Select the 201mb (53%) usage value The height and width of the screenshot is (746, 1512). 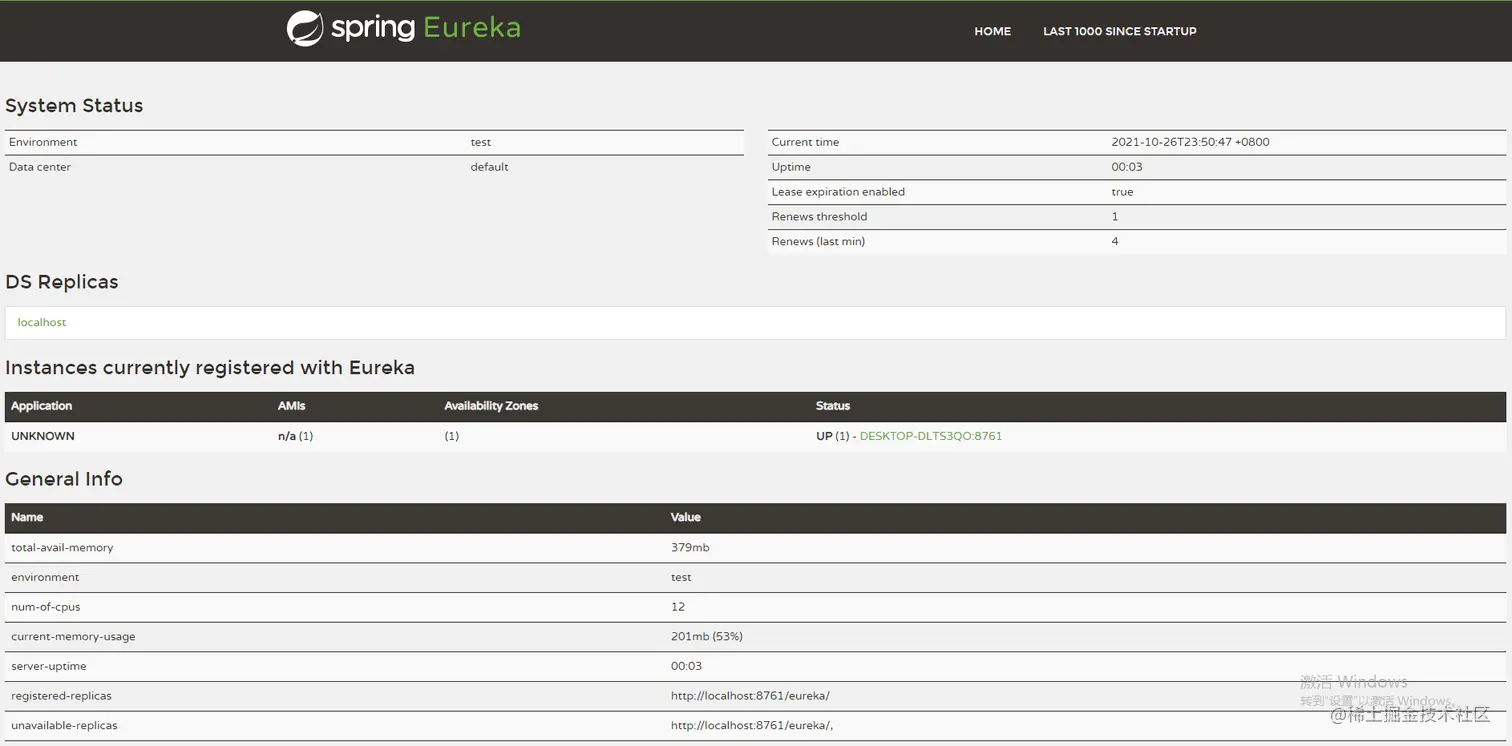[707, 637]
